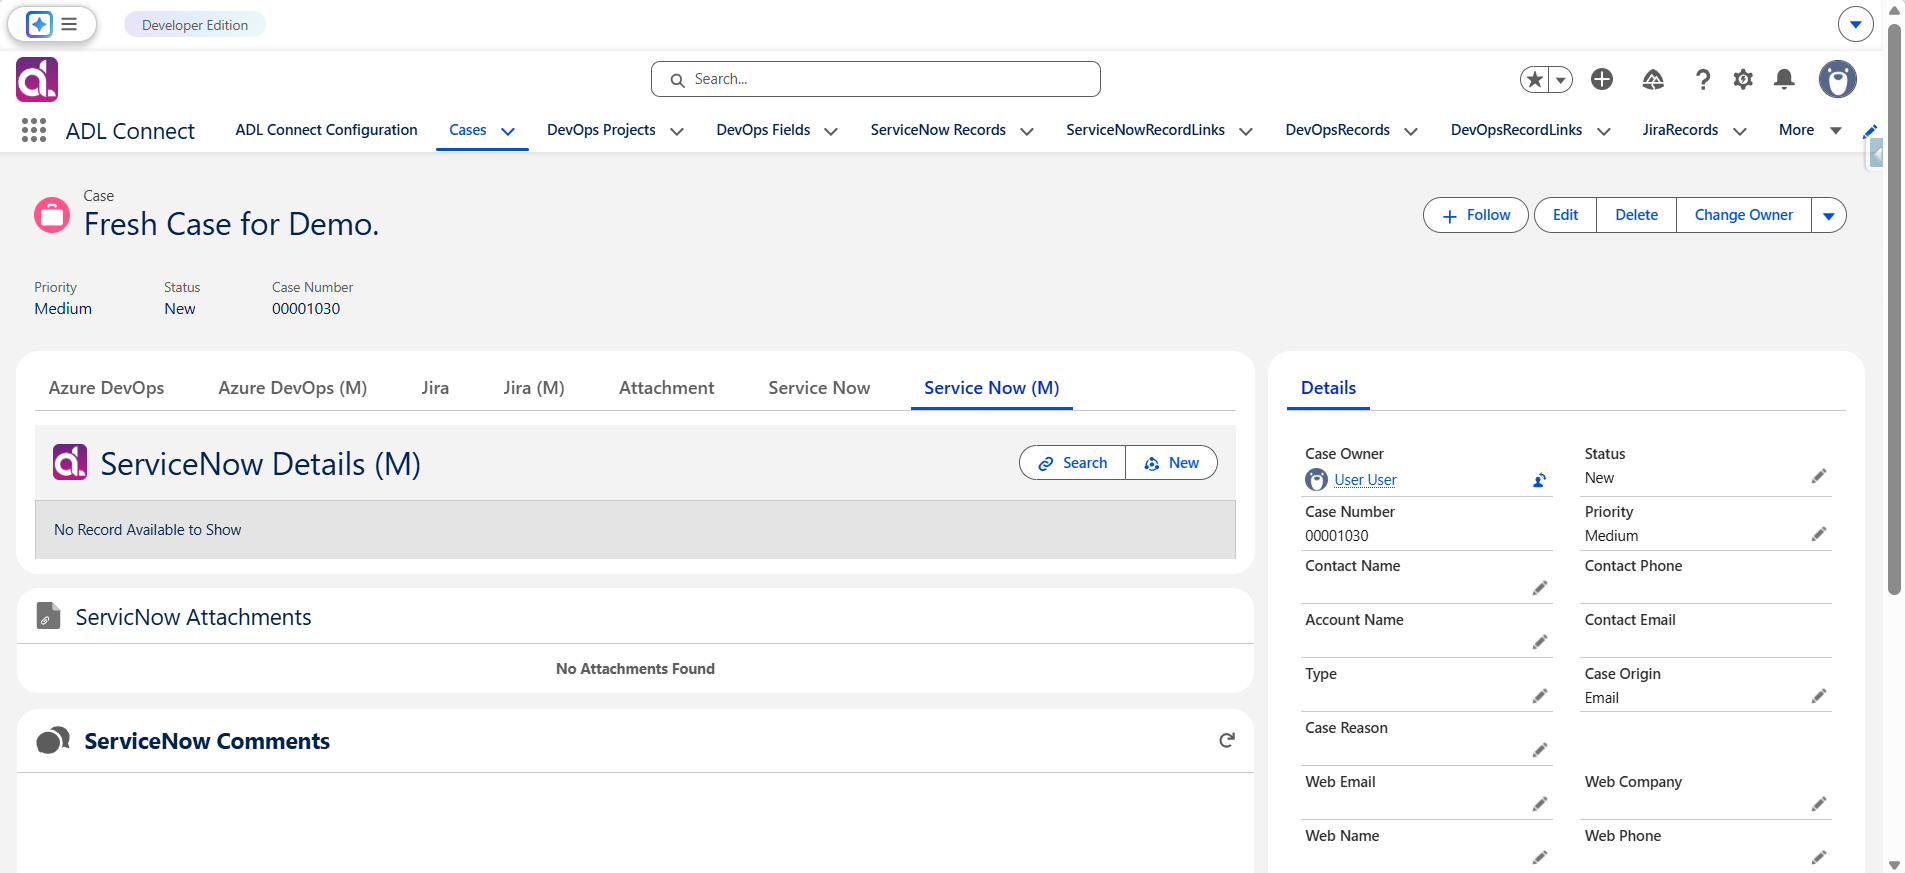
Task: Click the favorites star icon
Action: [x=1535, y=79]
